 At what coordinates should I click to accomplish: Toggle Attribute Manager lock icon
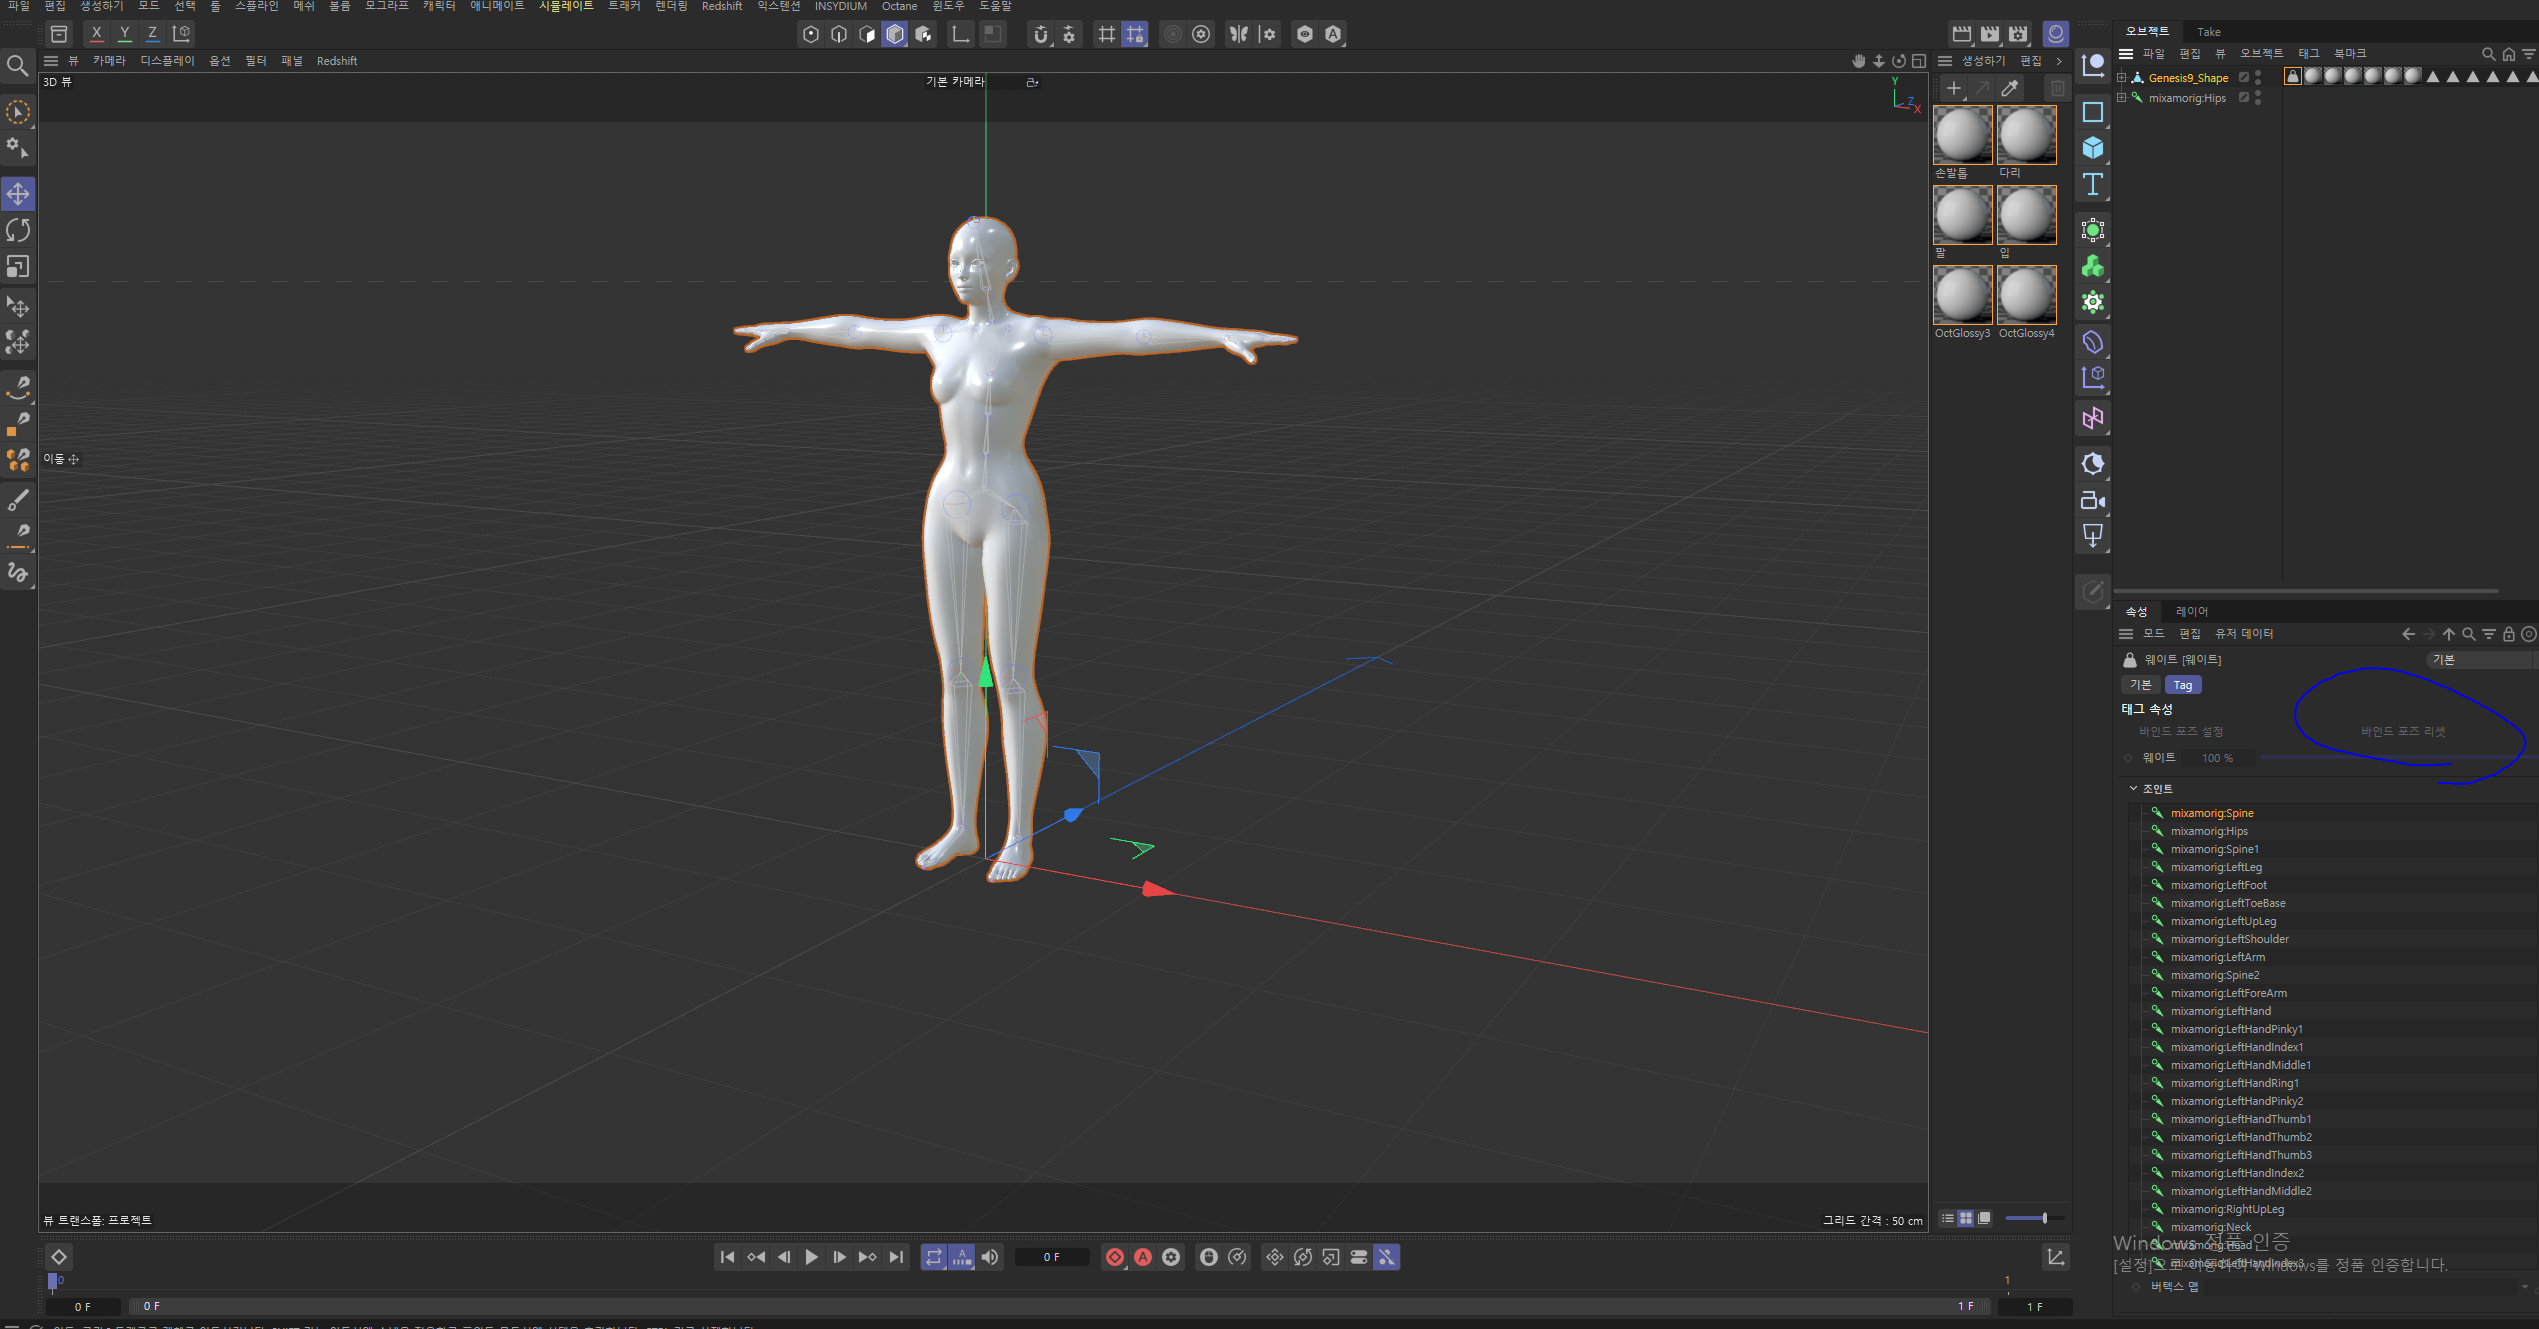[2508, 634]
